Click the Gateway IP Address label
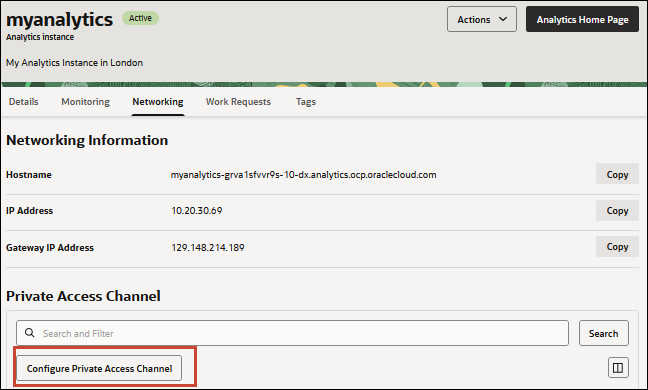The height and width of the screenshot is (390, 648). click(50, 247)
